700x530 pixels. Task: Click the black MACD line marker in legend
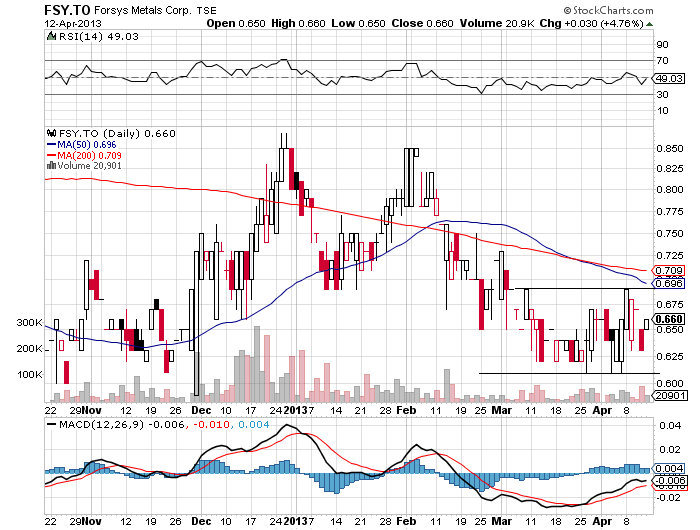(51, 424)
